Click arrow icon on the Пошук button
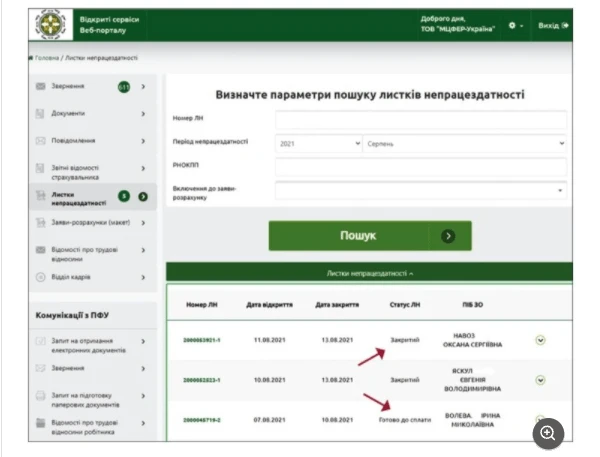 pyautogui.click(x=448, y=236)
